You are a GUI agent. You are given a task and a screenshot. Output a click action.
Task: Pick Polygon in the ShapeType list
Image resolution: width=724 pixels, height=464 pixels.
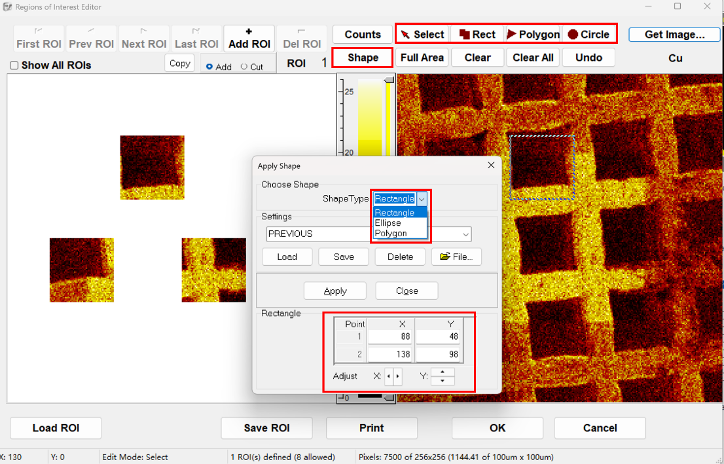pos(390,233)
